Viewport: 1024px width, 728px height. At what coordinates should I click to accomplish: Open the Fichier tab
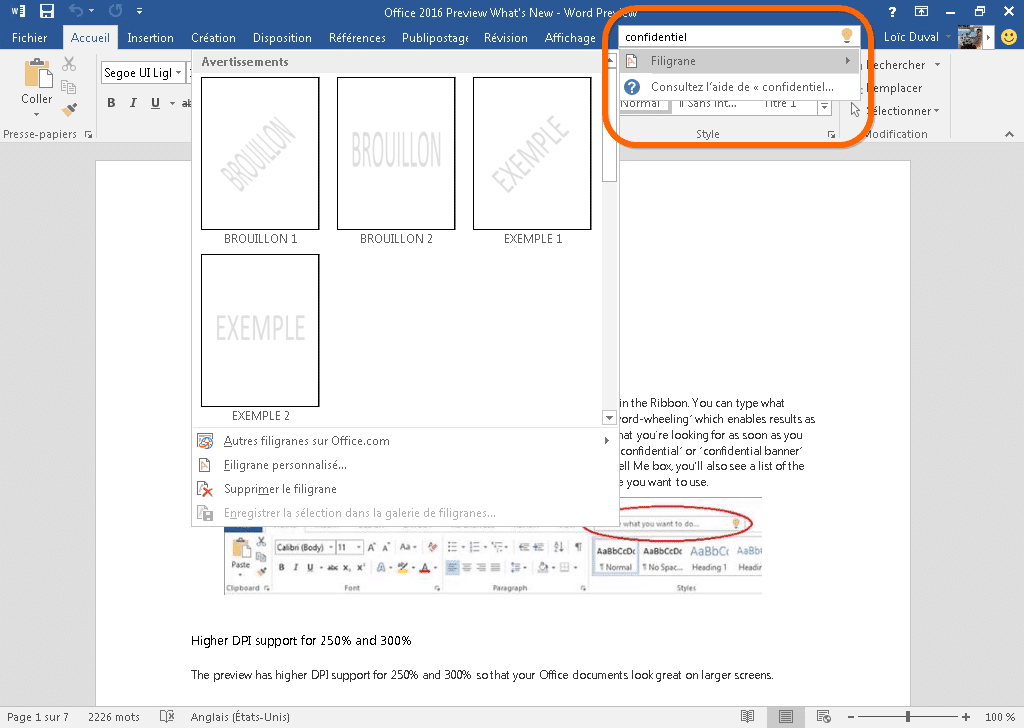29,38
